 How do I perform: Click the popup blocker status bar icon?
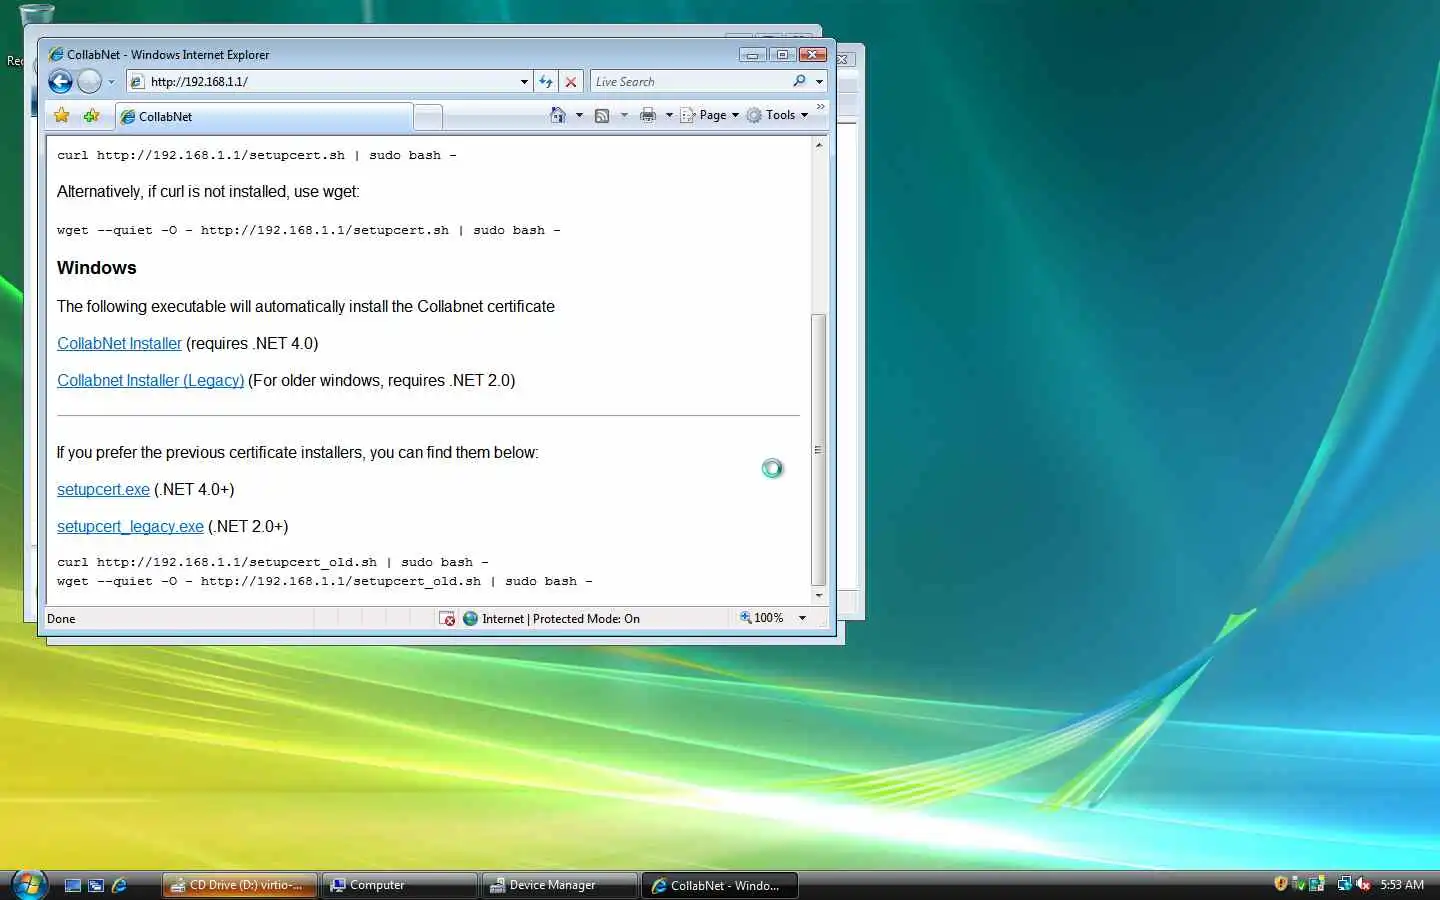coord(447,618)
